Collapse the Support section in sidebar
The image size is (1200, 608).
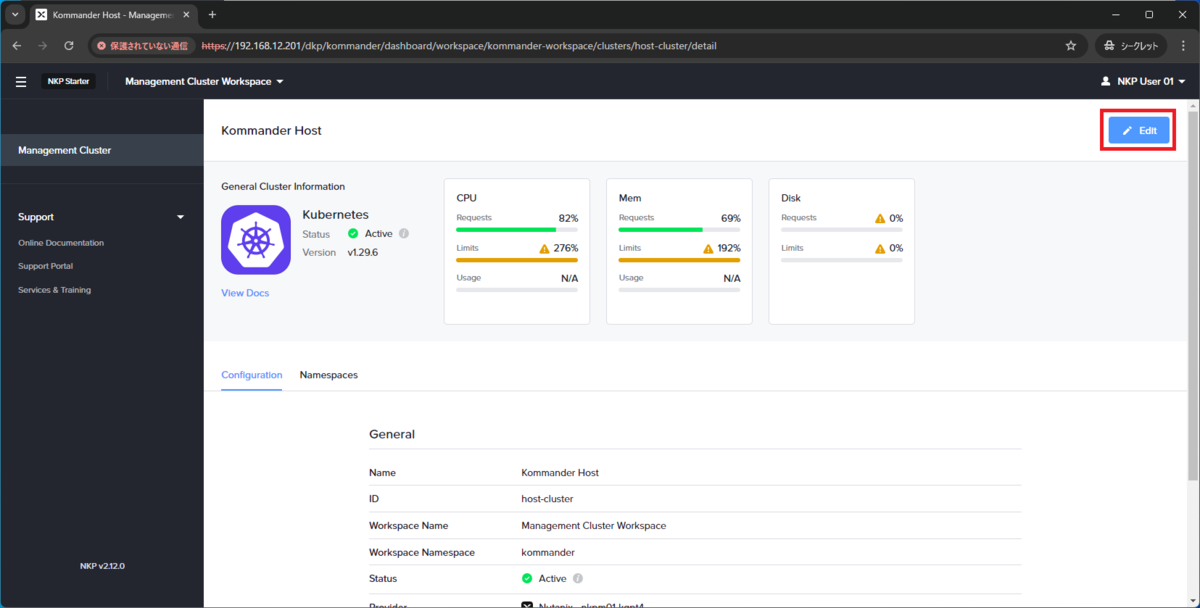tap(181, 217)
